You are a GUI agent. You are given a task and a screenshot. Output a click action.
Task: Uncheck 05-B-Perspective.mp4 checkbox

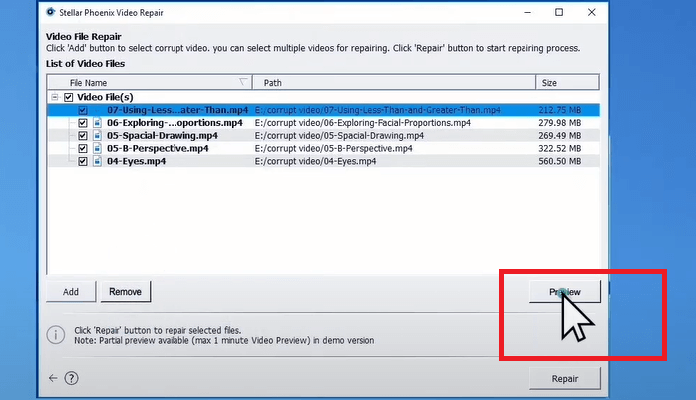(x=83, y=149)
